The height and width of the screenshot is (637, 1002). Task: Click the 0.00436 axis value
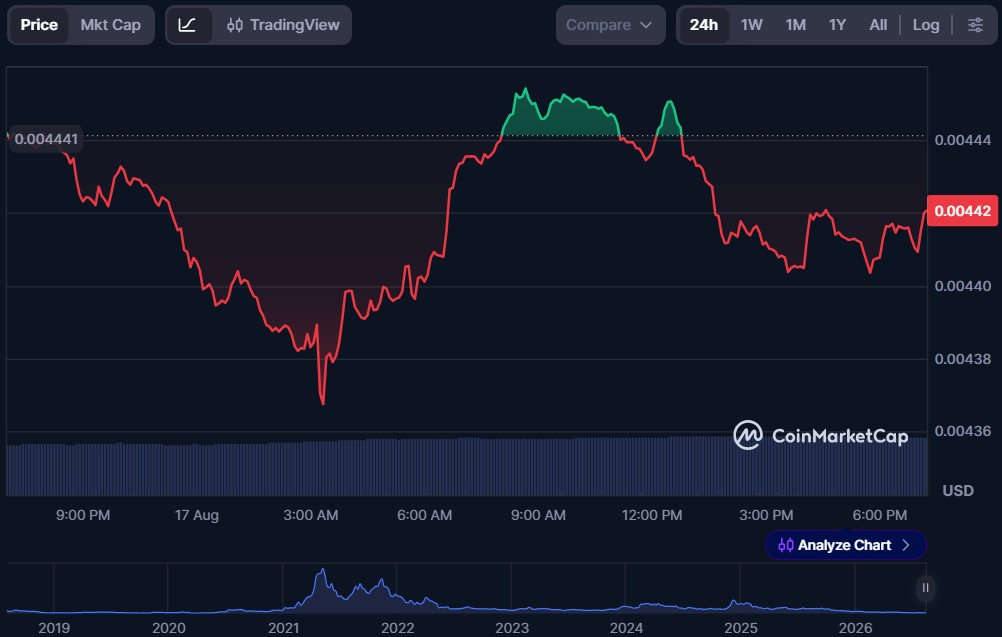[962, 431]
